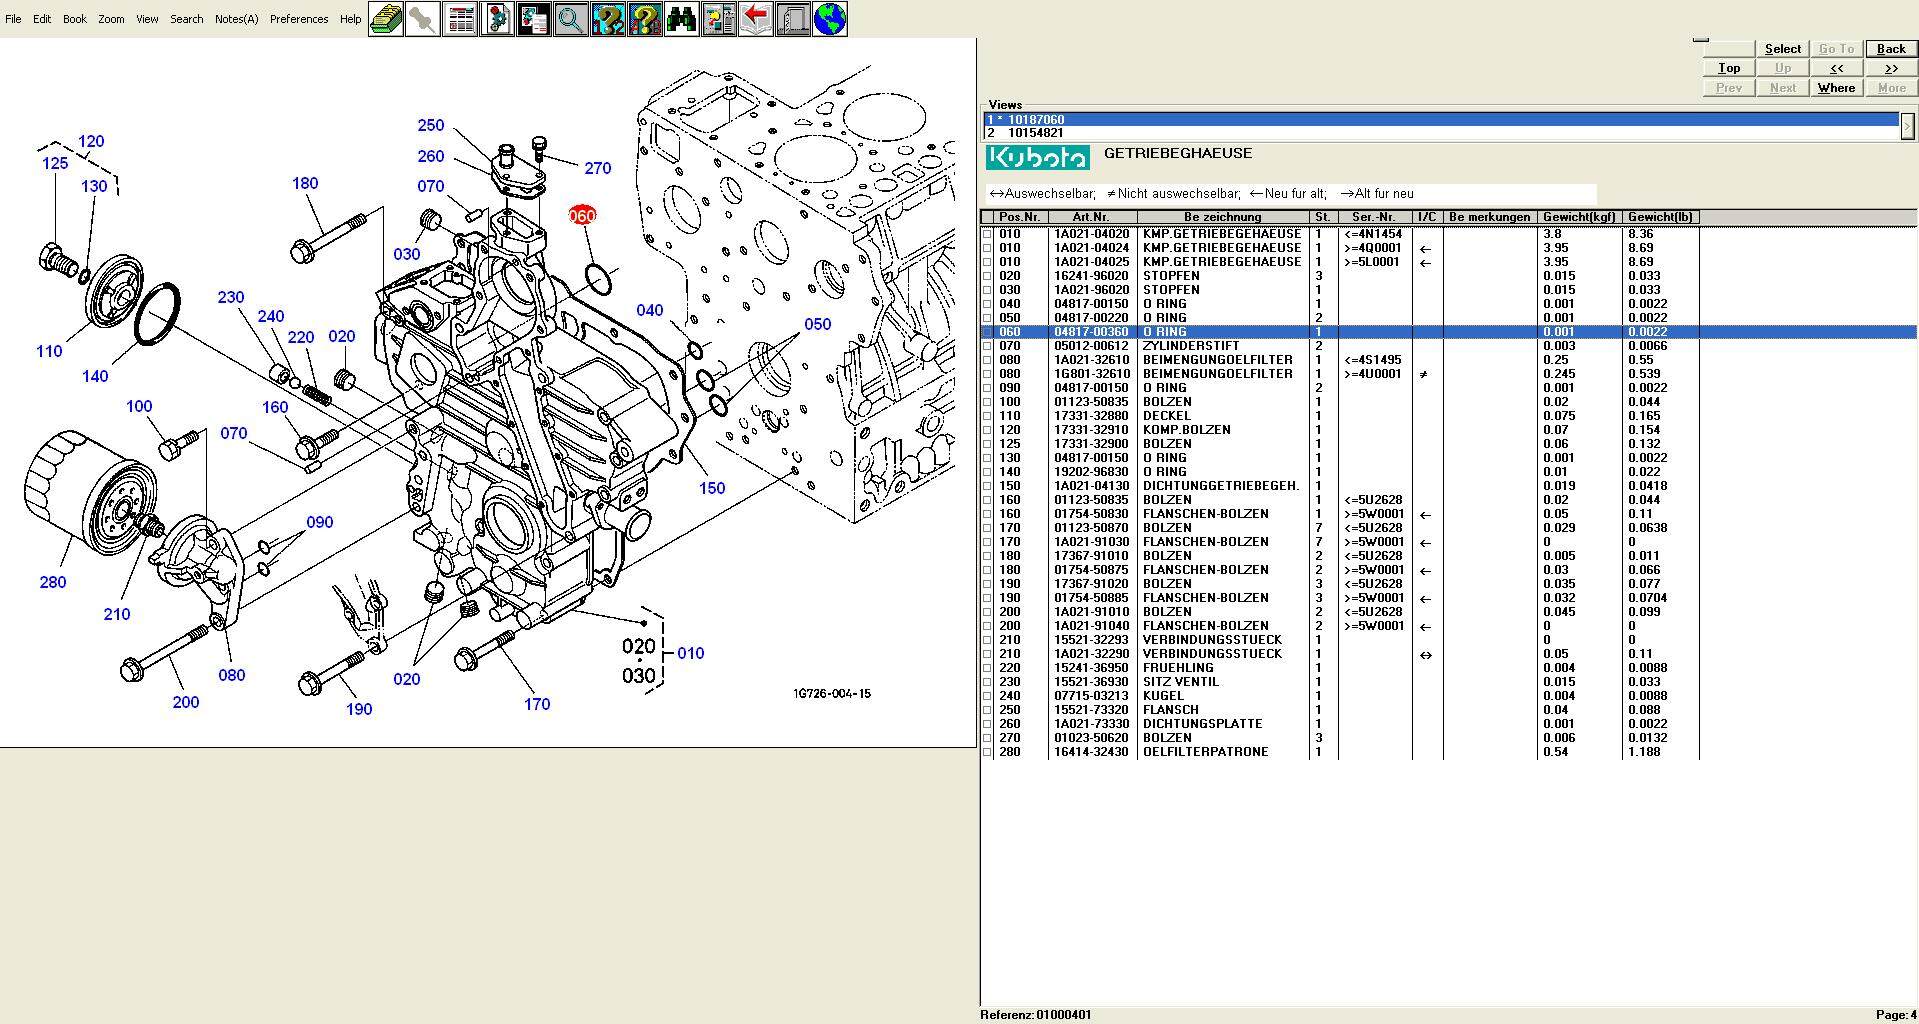Open the Preferences menu
Screen dimensions: 1919x1024
(x=298, y=19)
